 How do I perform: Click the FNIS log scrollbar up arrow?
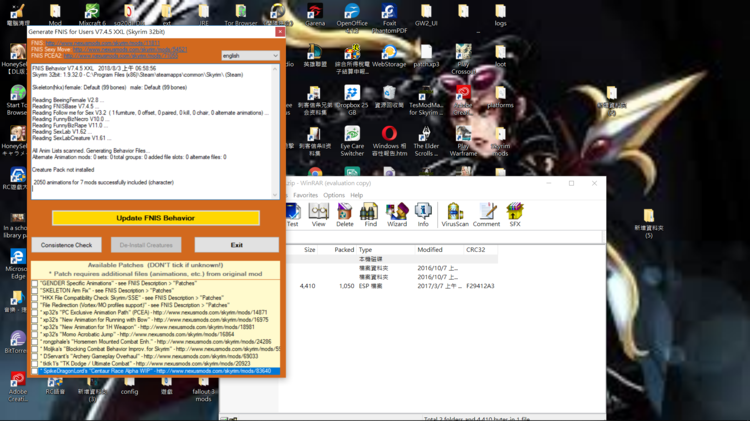(275, 69)
